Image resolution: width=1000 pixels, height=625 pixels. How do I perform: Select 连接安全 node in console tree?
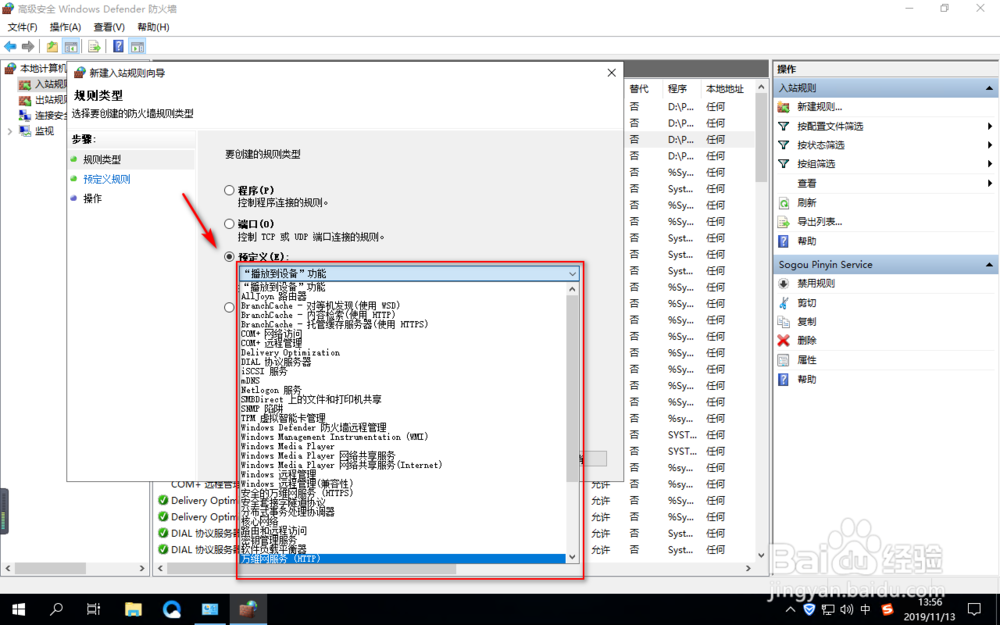point(50,115)
